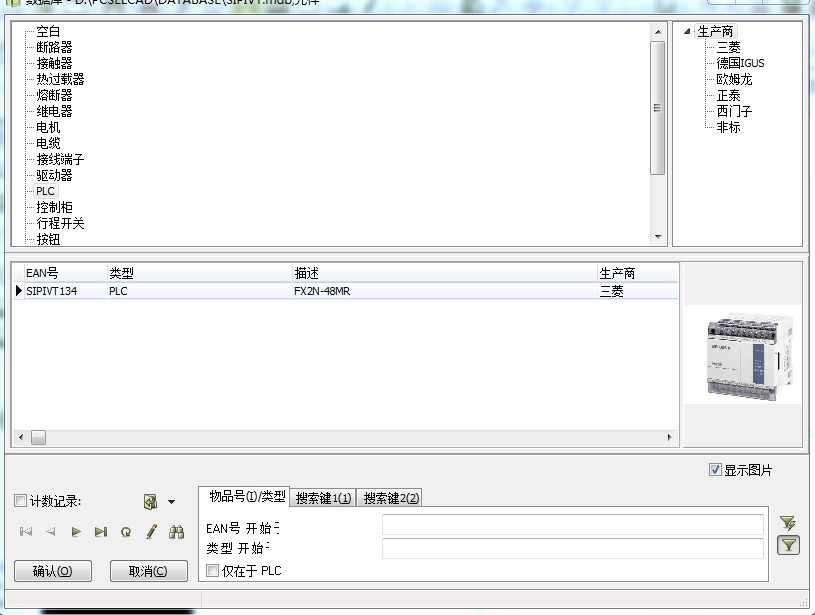Click the refresh records icon

click(126, 532)
